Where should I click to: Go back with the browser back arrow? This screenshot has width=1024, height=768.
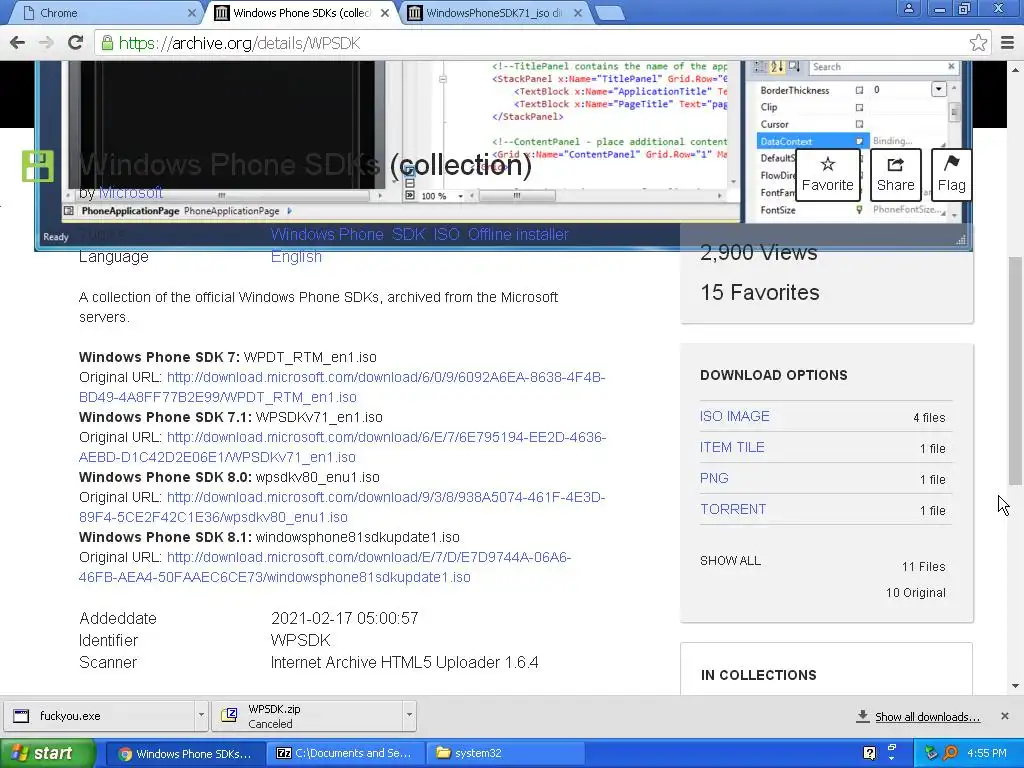point(18,43)
